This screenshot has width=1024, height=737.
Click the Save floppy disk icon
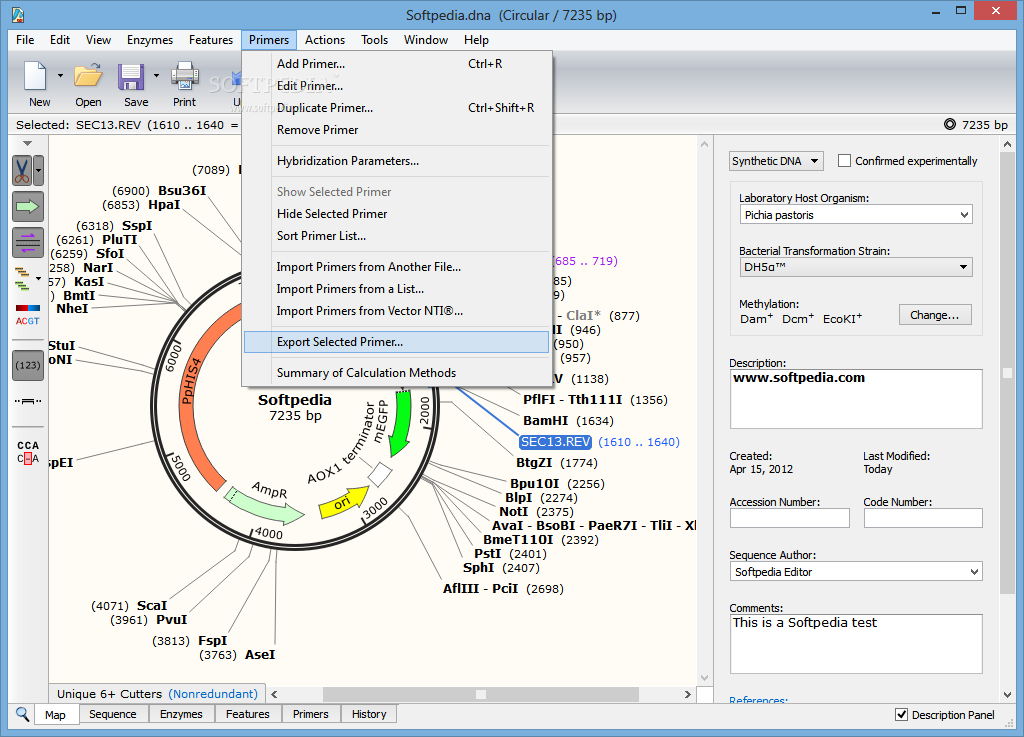pyautogui.click(x=131, y=76)
